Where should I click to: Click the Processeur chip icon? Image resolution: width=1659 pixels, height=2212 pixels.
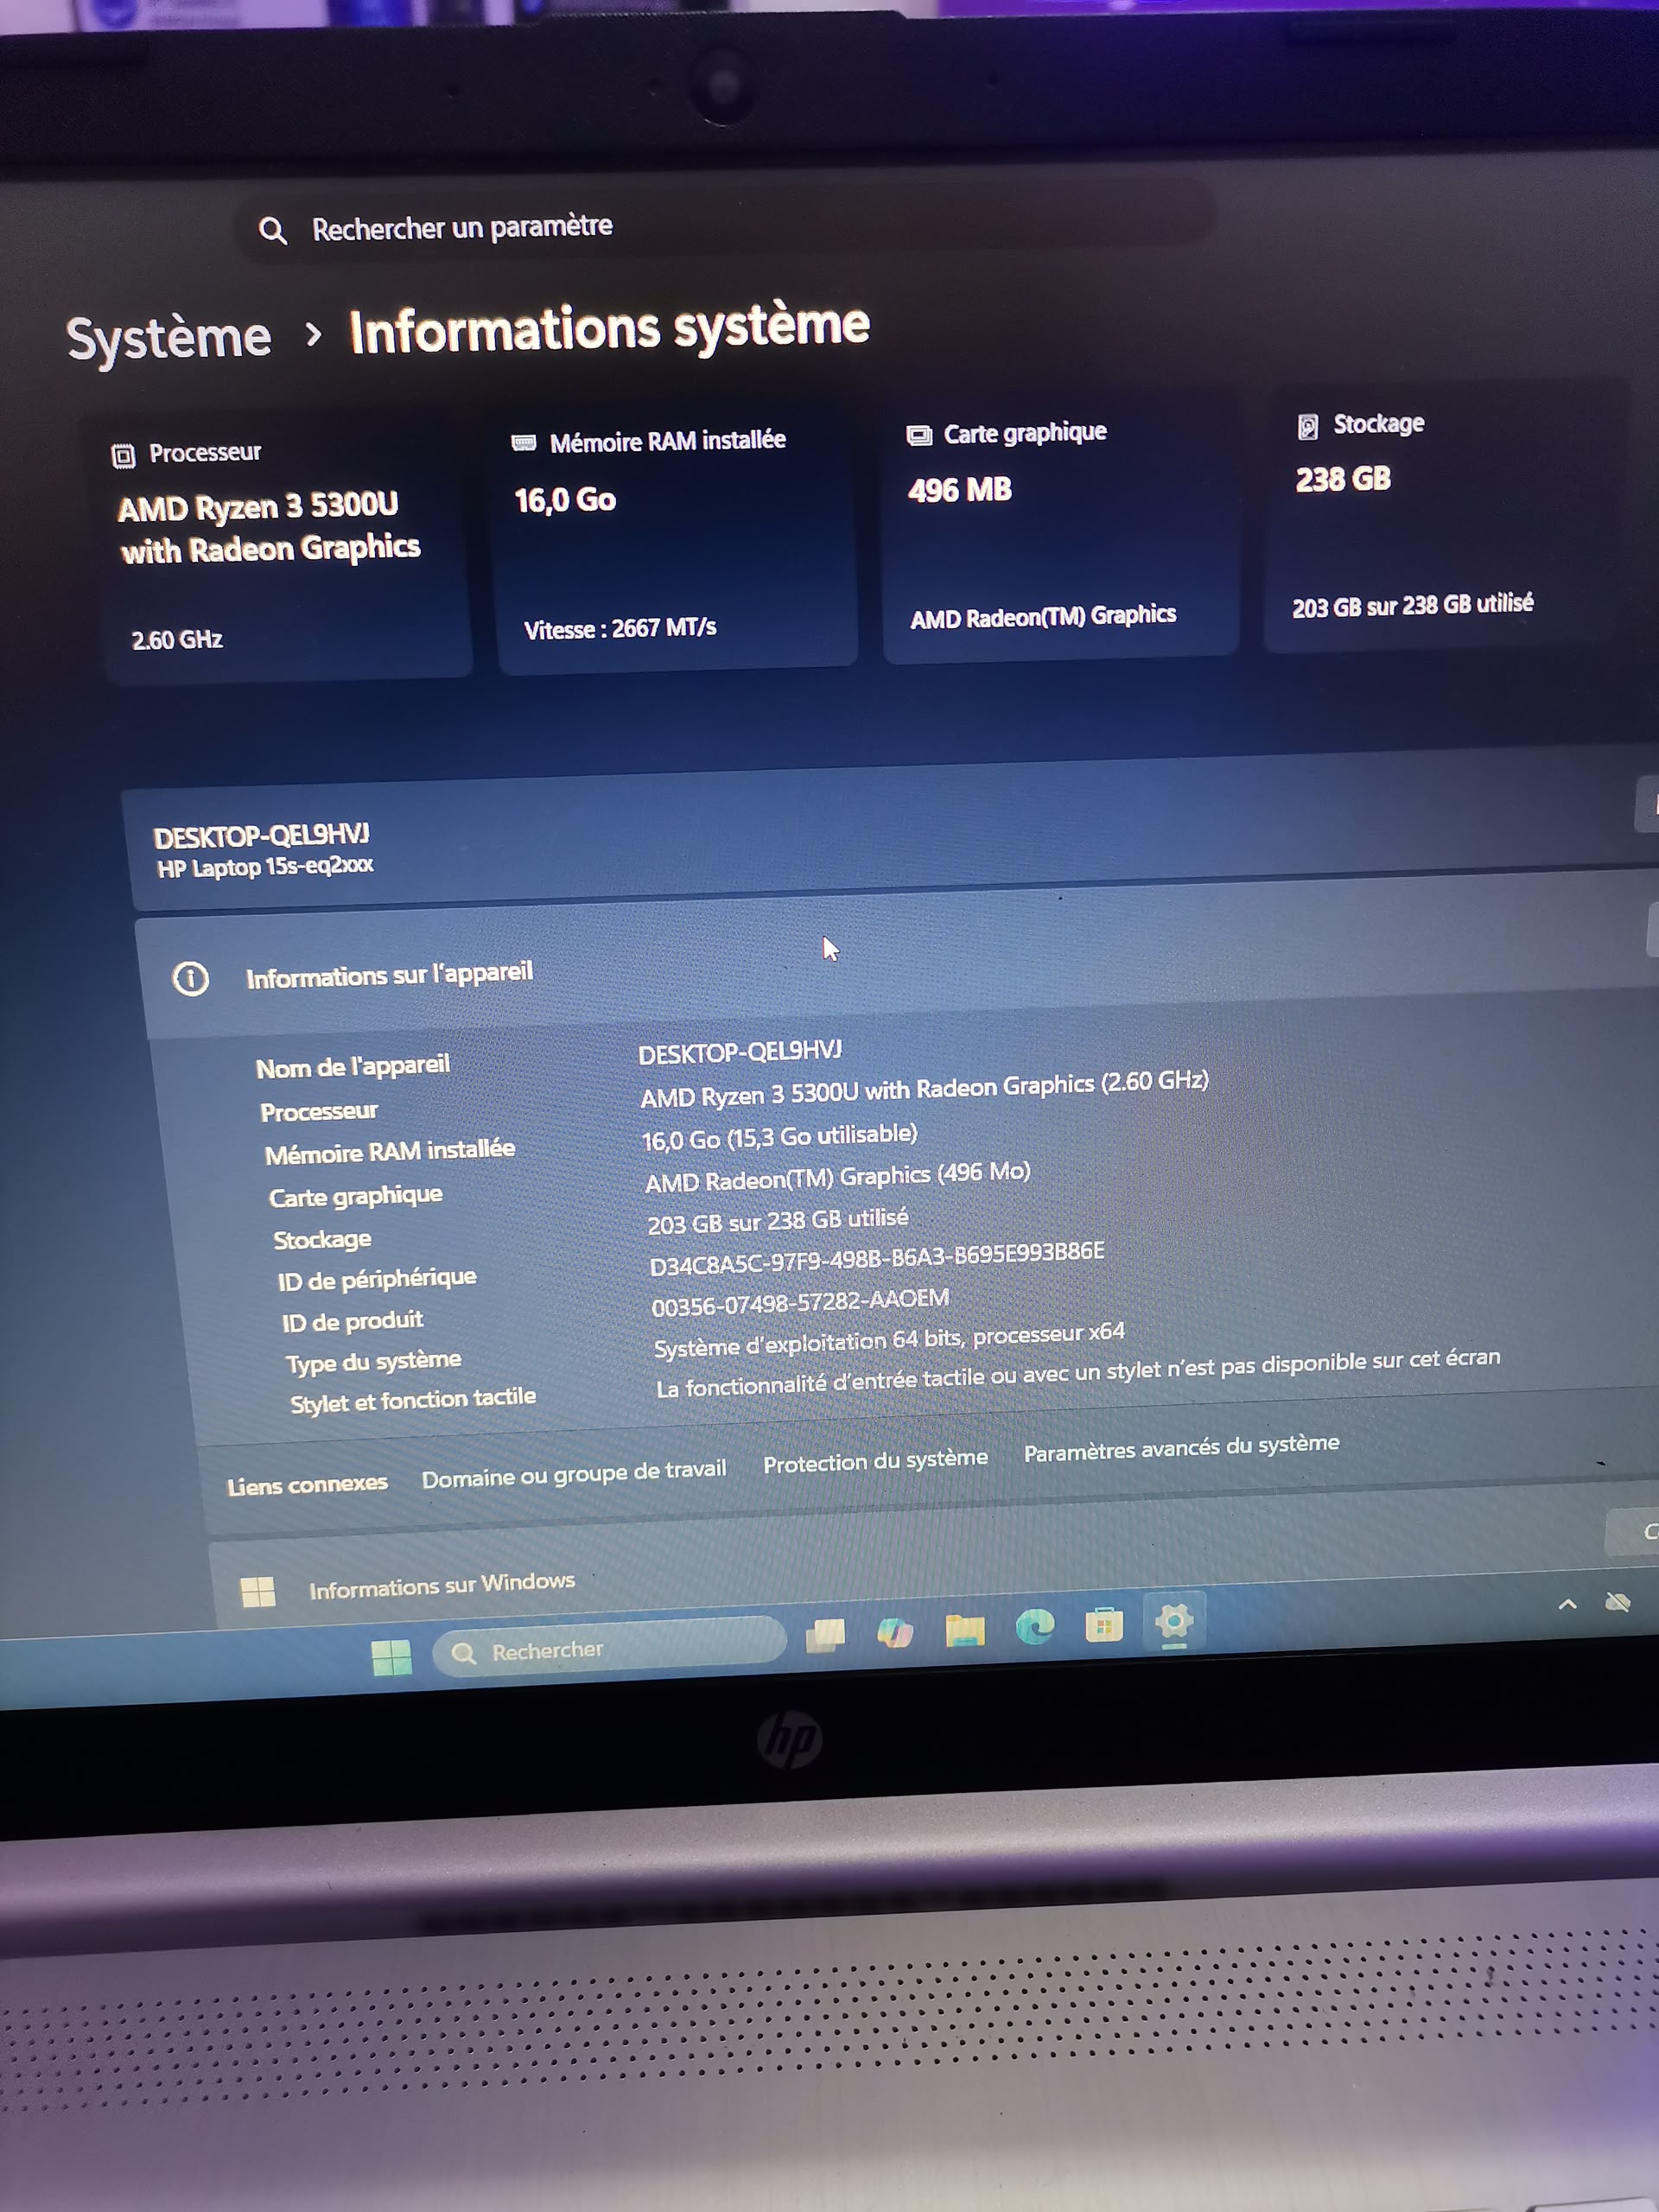pos(123,456)
